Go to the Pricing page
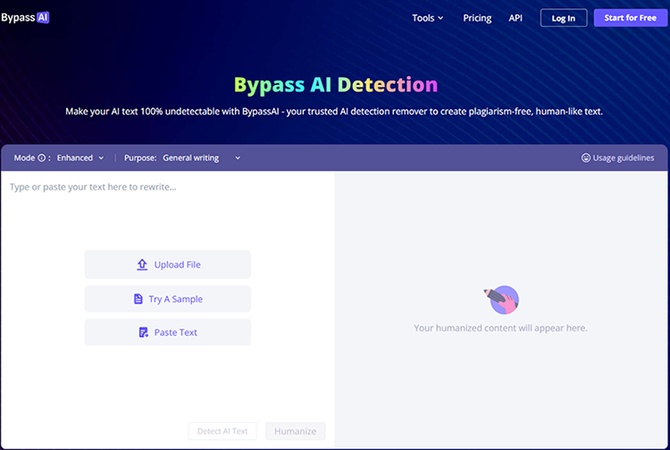Screen dimensions: 670x450 pyautogui.click(x=477, y=18)
